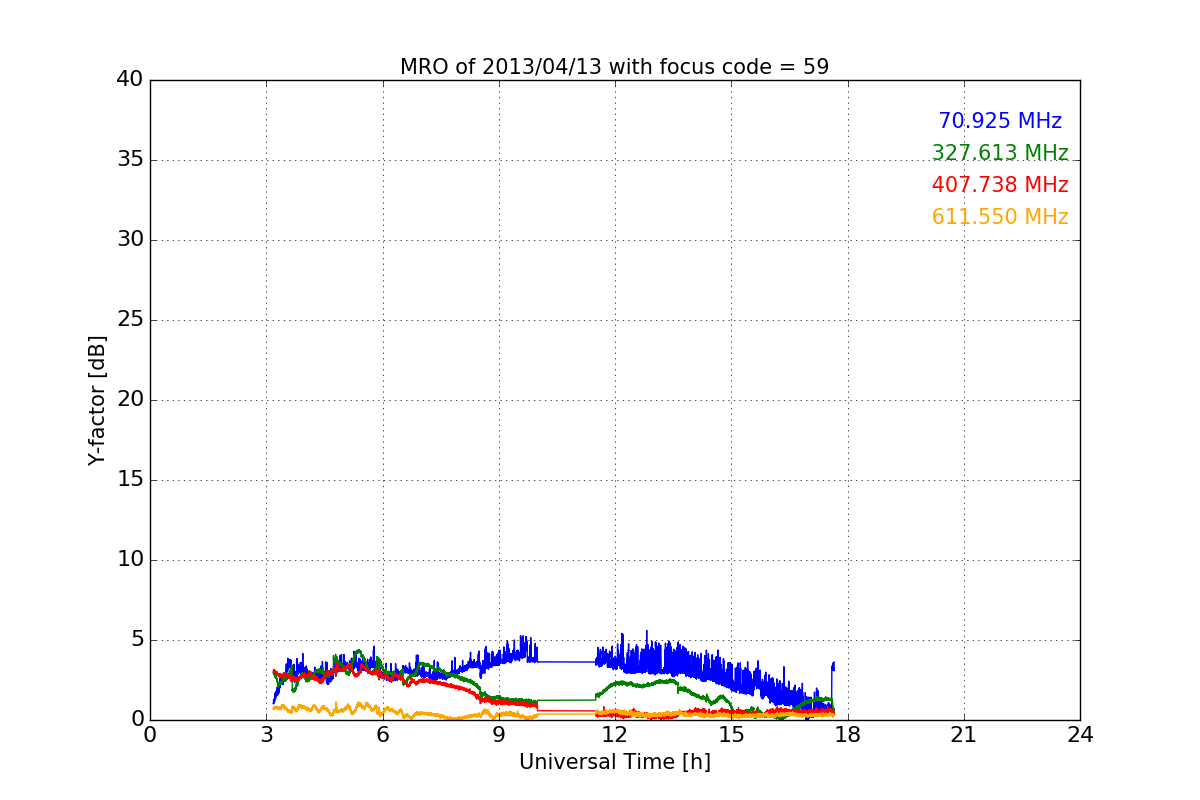Click the y-axis tick label 35
The width and height of the screenshot is (1200, 800).
tap(130, 160)
